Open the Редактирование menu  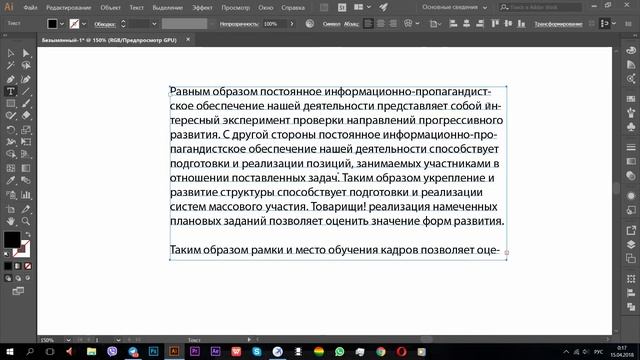coord(69,8)
